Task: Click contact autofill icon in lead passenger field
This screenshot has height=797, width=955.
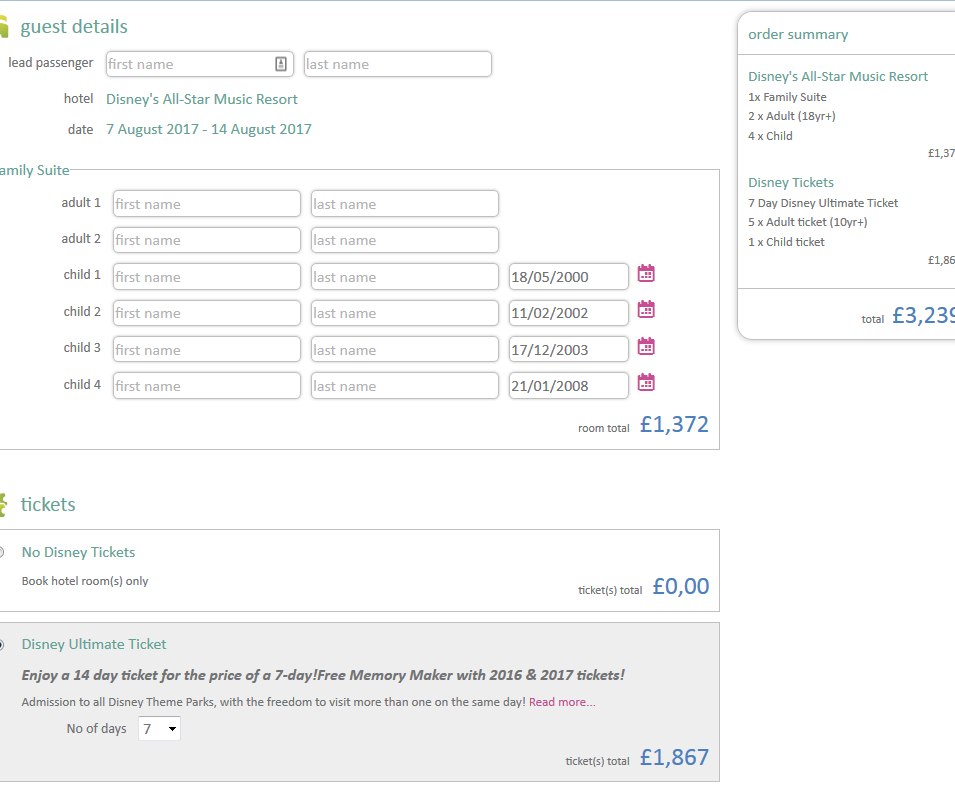Action: coord(281,64)
